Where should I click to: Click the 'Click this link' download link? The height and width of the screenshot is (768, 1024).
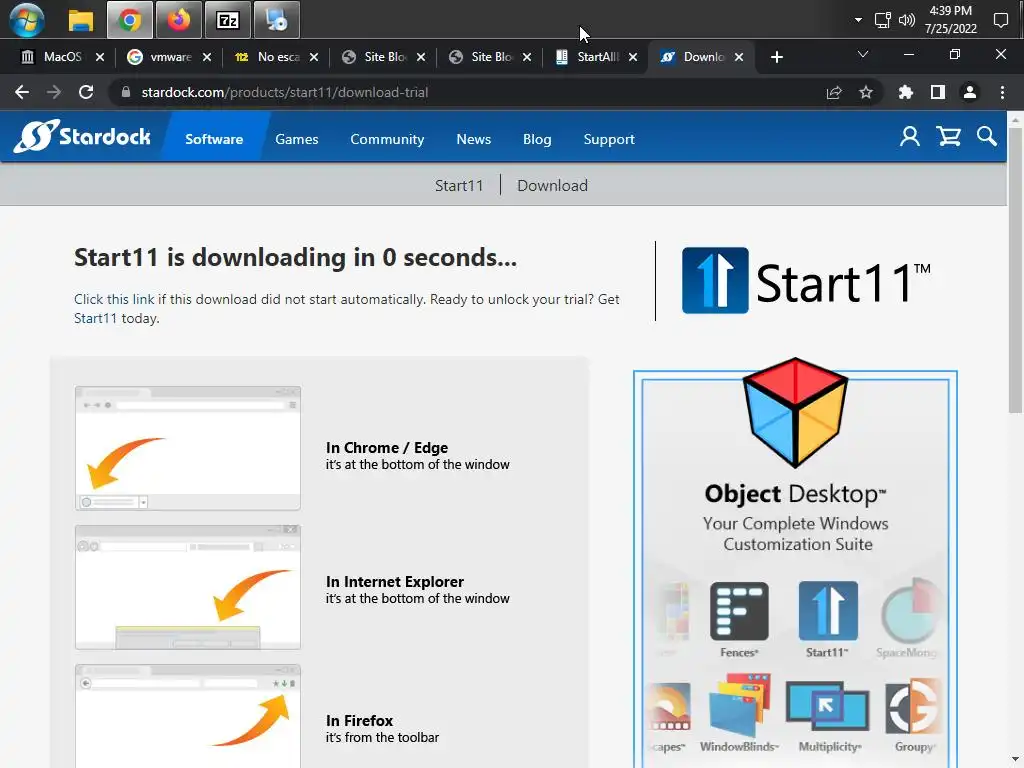[x=114, y=299]
